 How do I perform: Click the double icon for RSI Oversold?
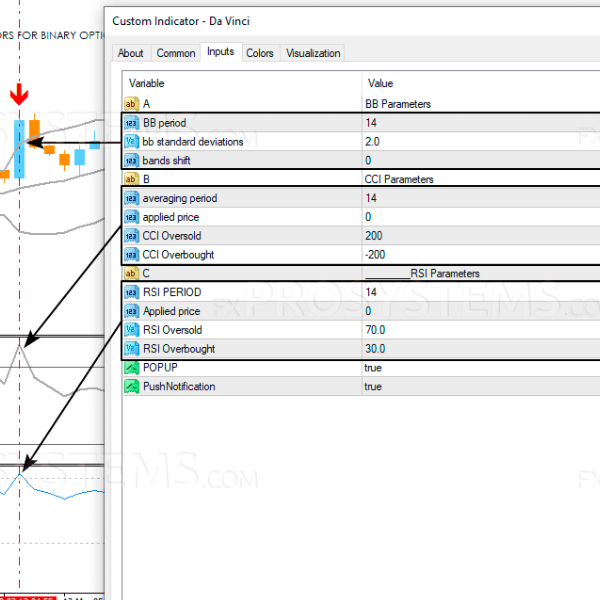[131, 330]
